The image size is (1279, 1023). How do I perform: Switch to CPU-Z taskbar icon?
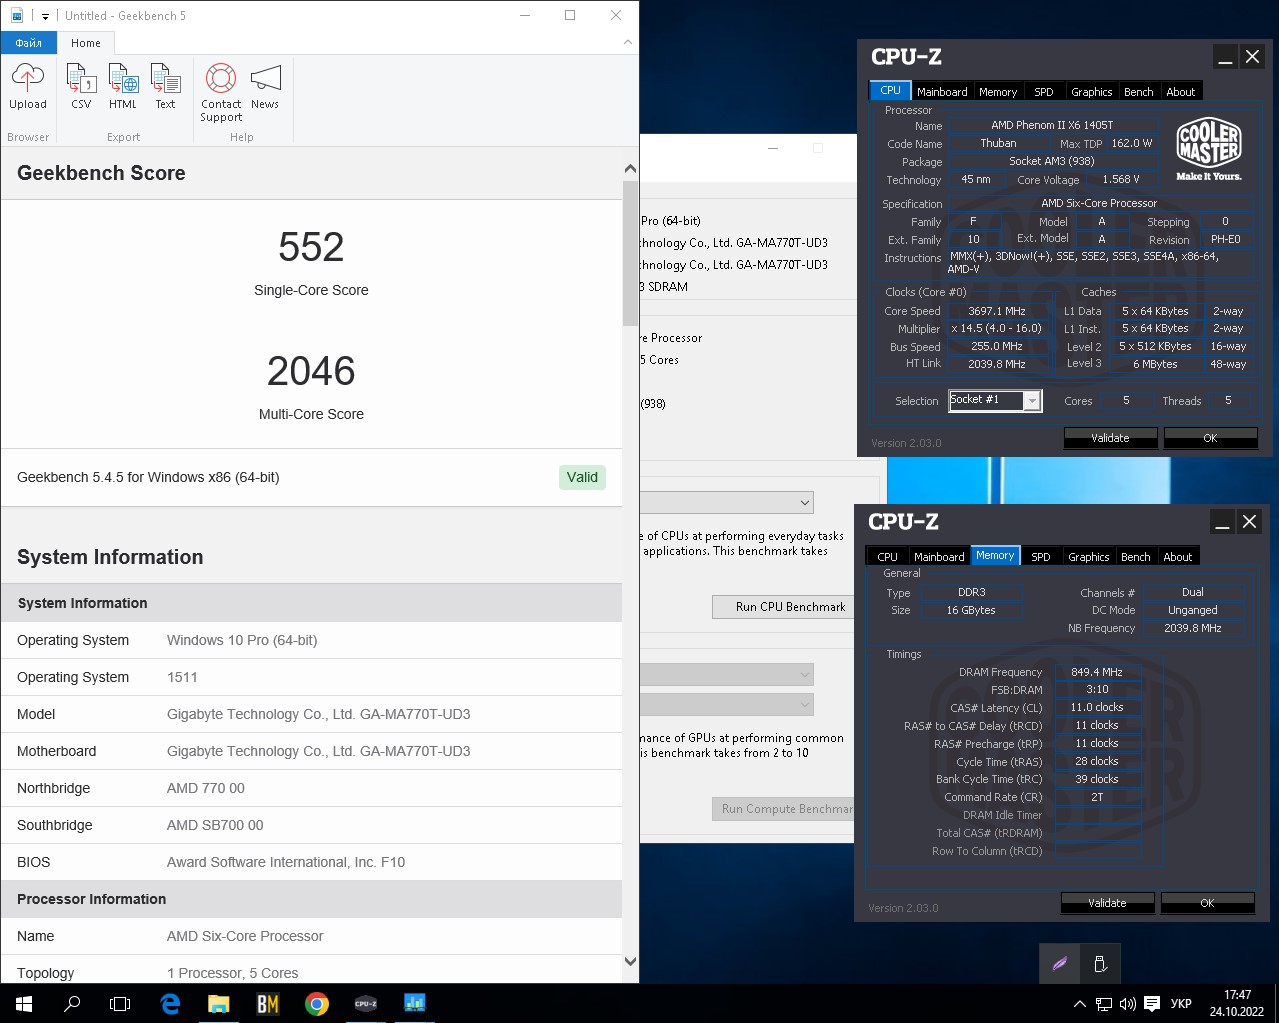[x=365, y=1003]
